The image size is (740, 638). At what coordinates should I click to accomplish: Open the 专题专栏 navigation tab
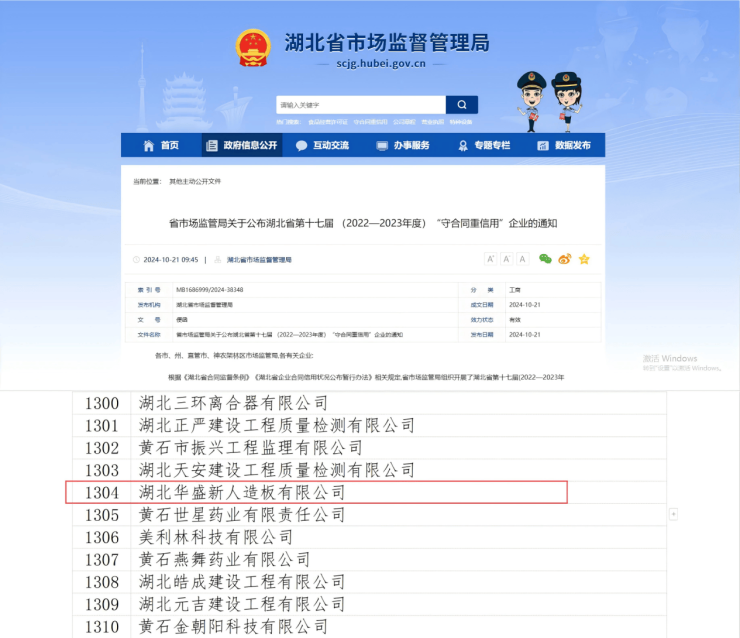484,145
